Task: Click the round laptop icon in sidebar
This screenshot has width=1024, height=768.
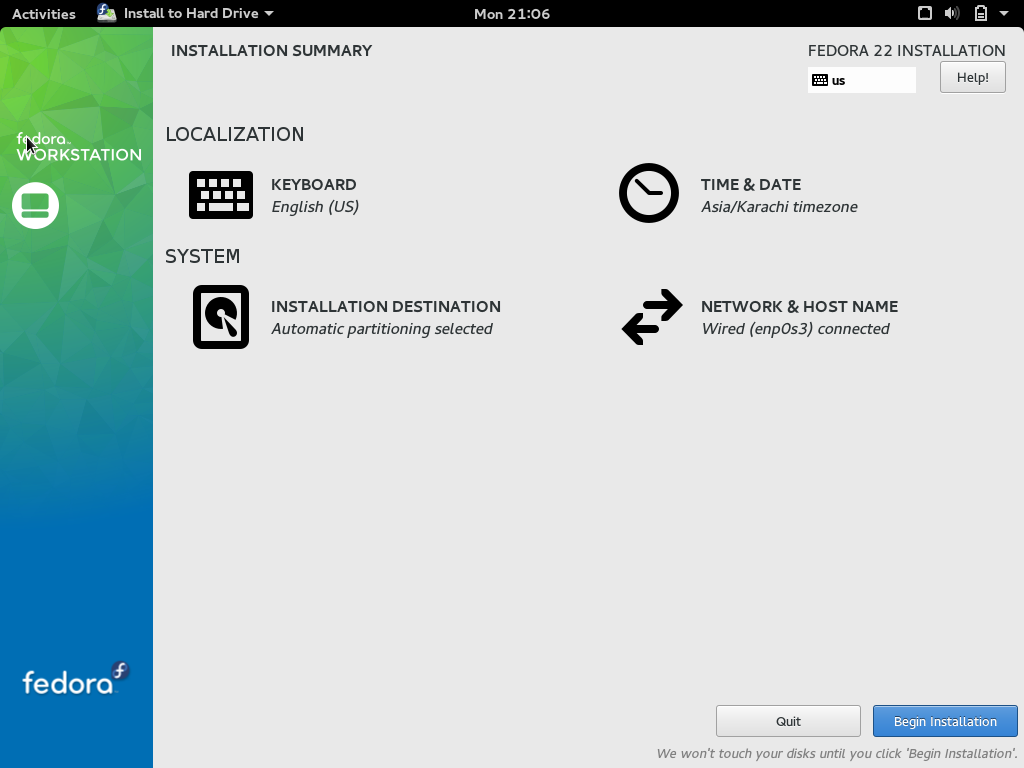Action: (x=35, y=206)
